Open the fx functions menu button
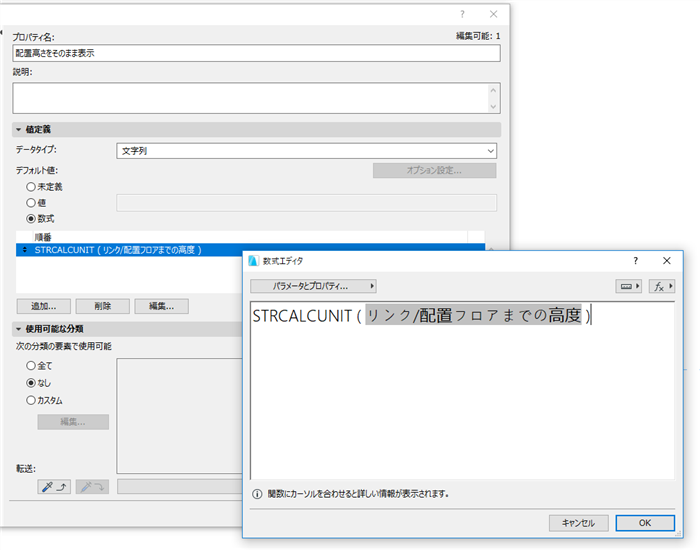 [662, 286]
